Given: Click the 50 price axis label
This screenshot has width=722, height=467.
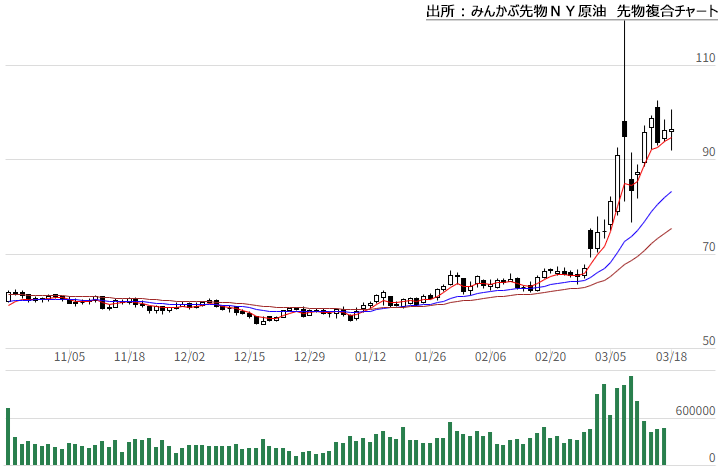Looking at the screenshot, I should pyautogui.click(x=707, y=342).
